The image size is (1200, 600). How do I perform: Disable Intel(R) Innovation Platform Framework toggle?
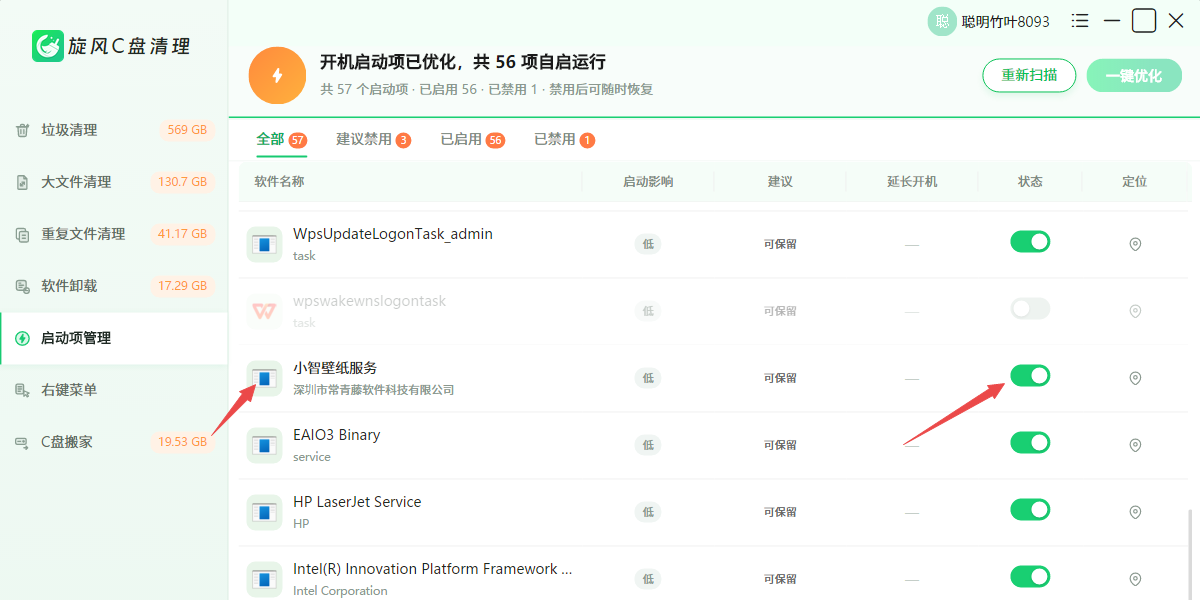[1030, 576]
